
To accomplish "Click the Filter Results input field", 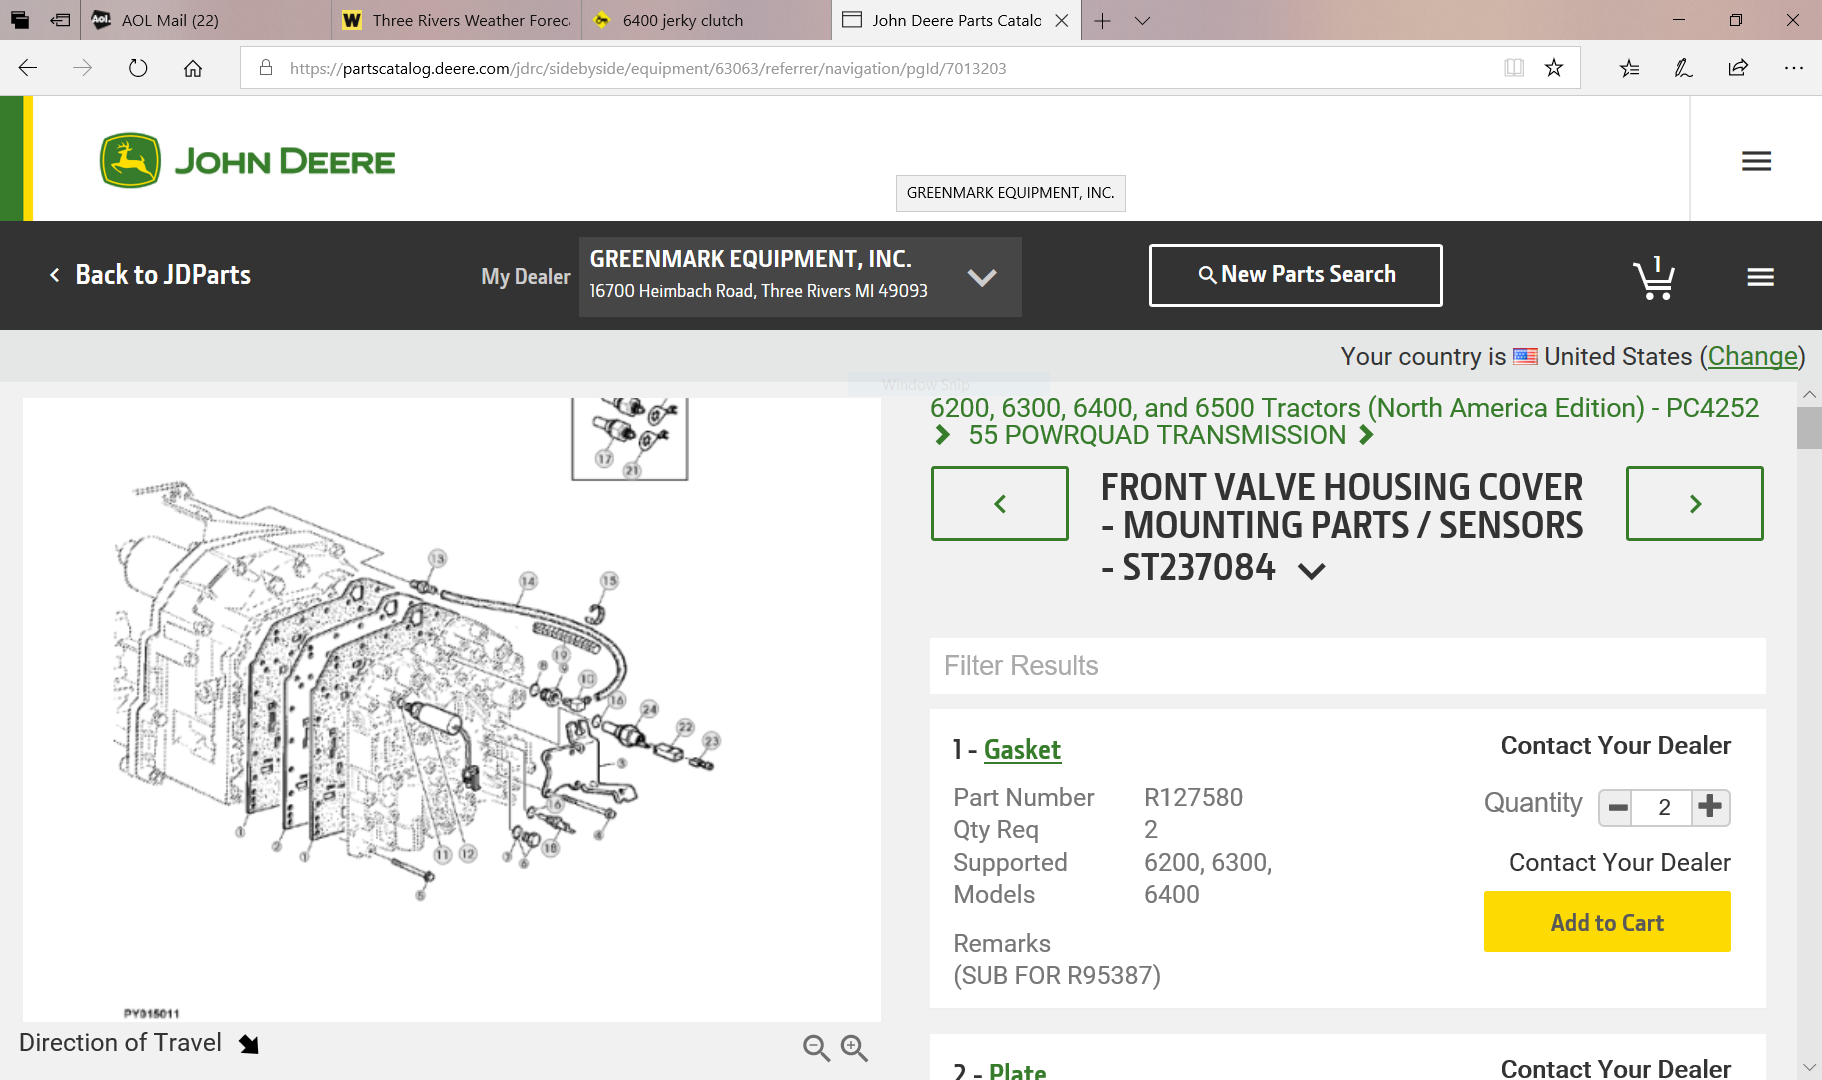I will click(x=1346, y=666).
